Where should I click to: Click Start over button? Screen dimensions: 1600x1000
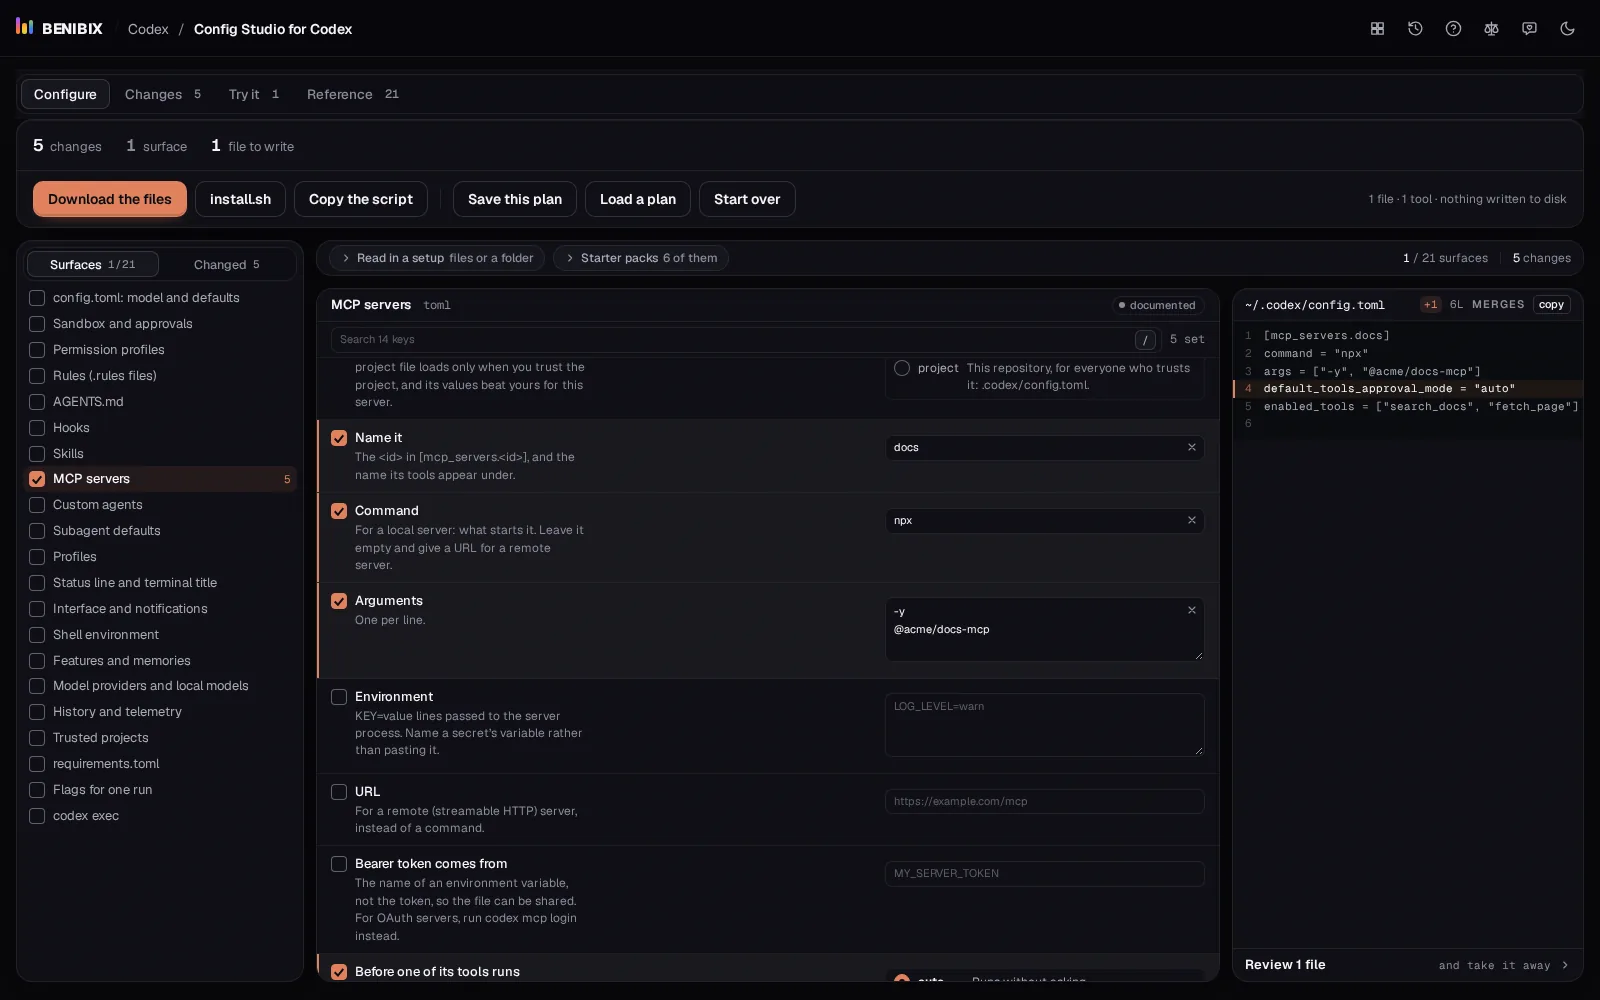747,199
